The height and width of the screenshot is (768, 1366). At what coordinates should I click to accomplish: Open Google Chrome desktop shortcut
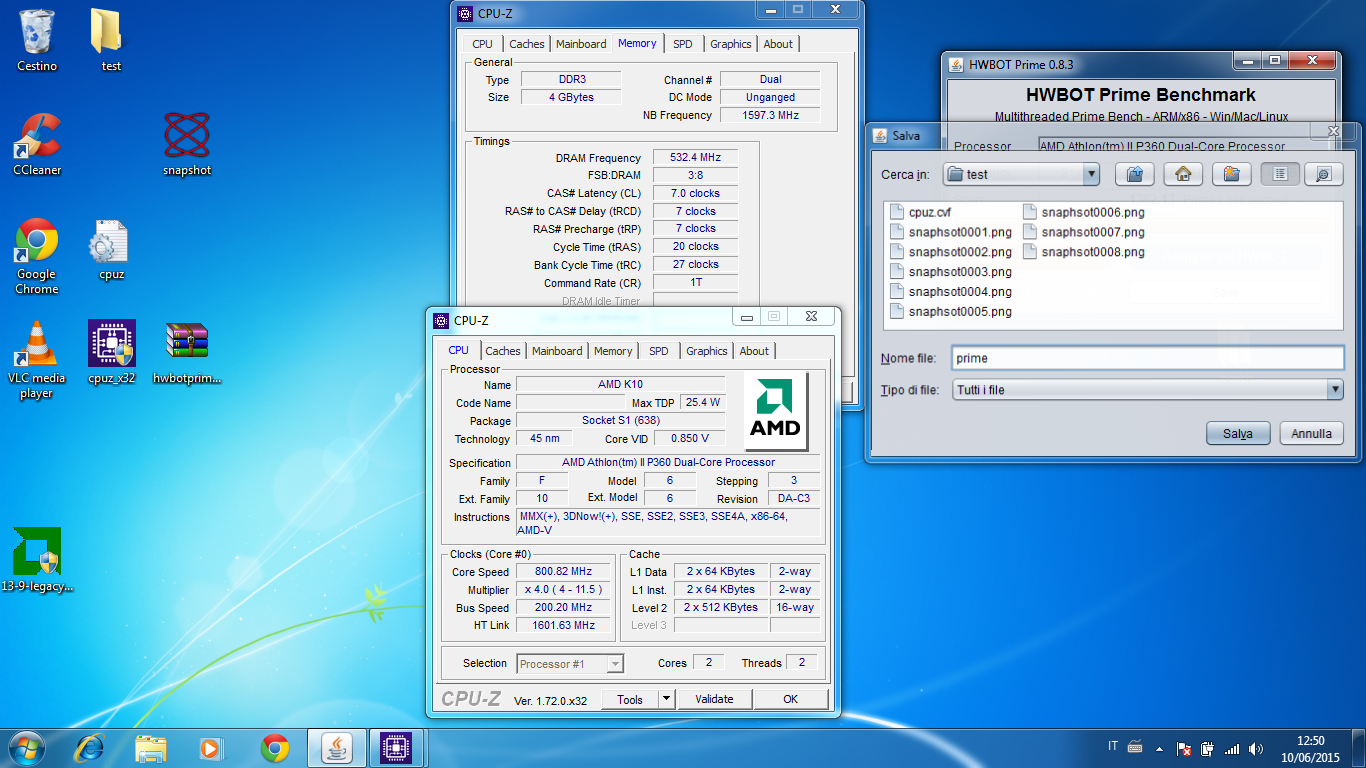coord(37,255)
